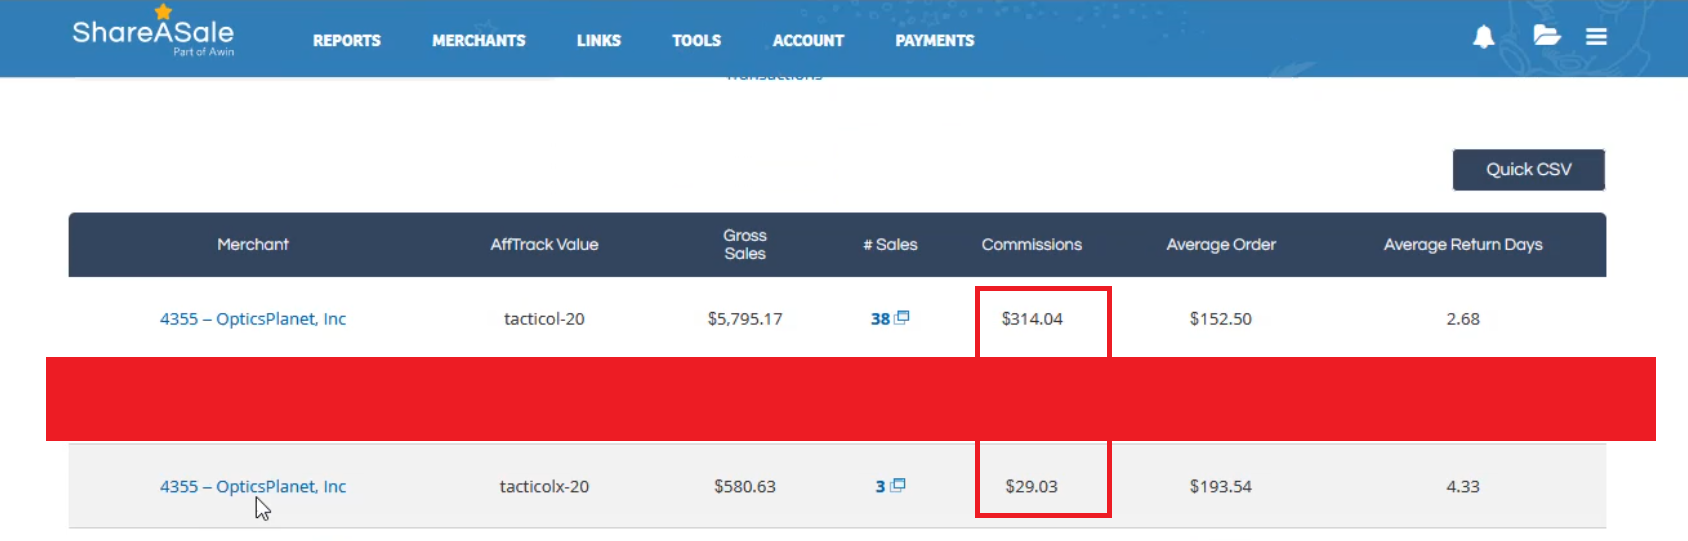Click the AffTrack Value column header
The width and height of the screenshot is (1688, 541).
pyautogui.click(x=544, y=244)
